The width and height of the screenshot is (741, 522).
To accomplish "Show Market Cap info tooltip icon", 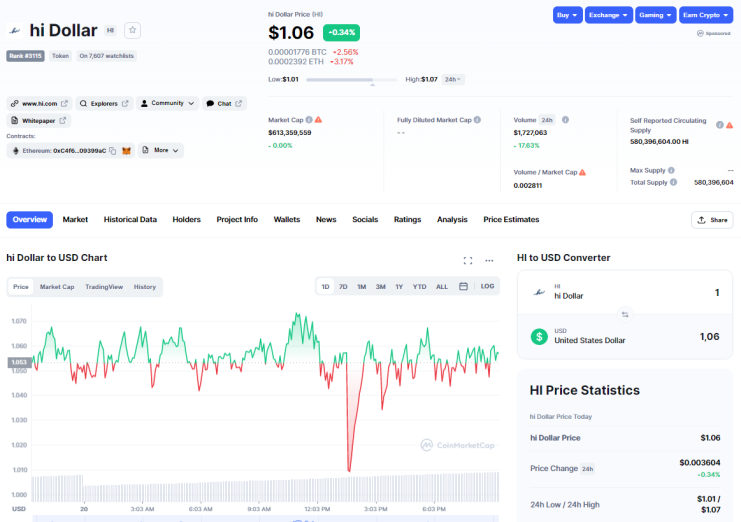I will pos(309,120).
